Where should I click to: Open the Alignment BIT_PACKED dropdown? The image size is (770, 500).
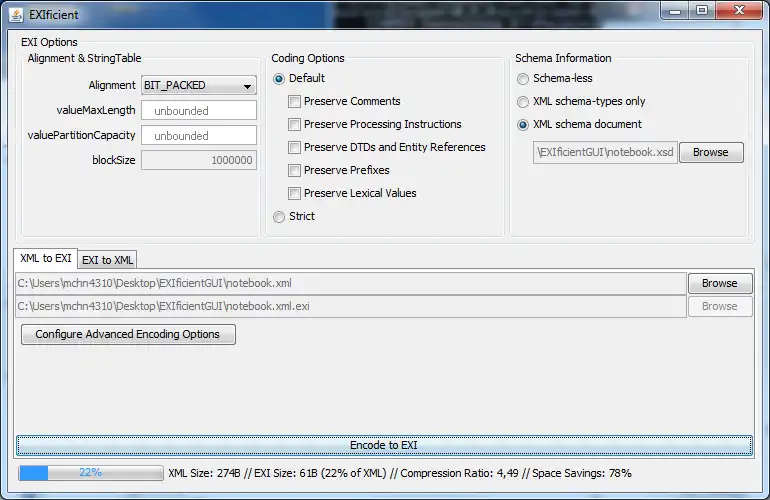click(x=198, y=85)
